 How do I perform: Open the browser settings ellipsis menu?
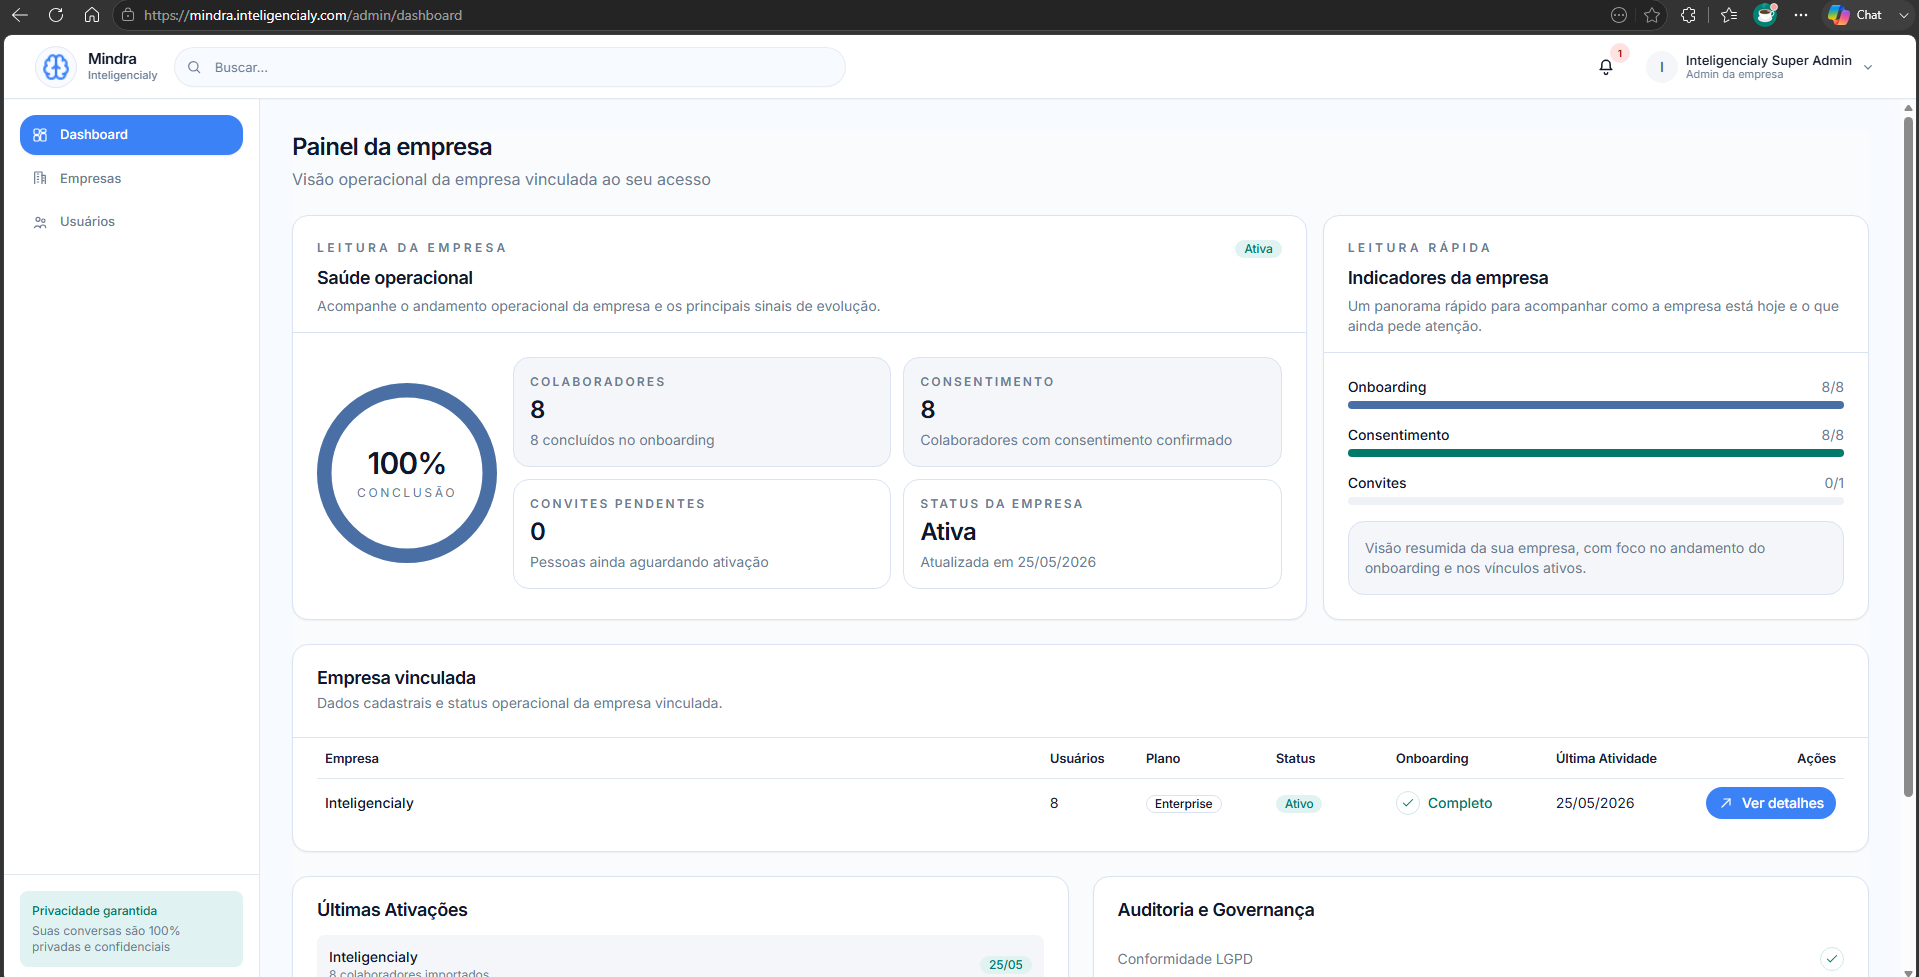point(1801,15)
